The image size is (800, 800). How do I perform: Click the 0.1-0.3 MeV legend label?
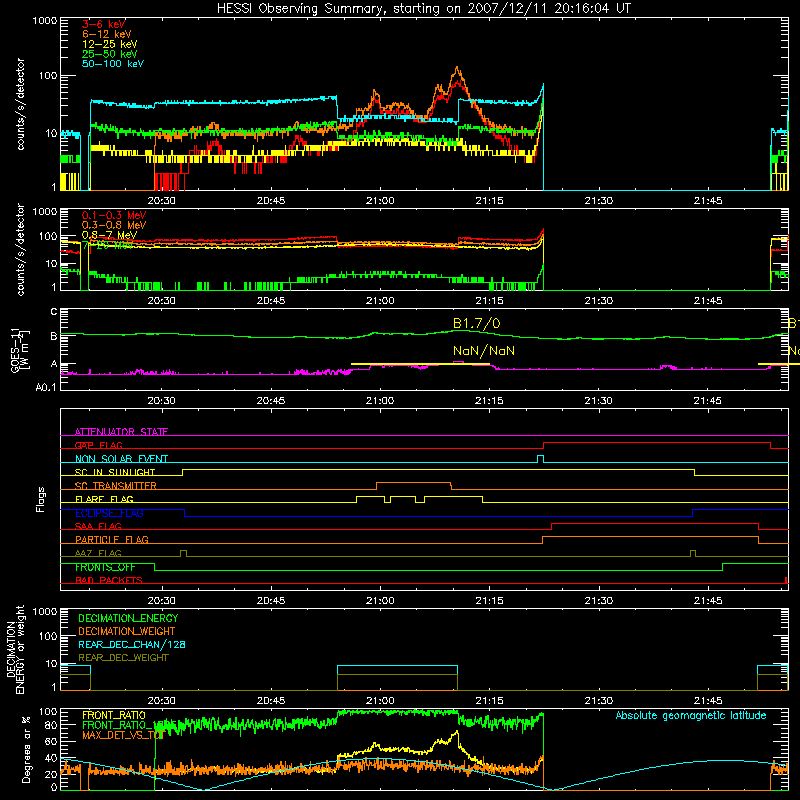(x=114, y=215)
